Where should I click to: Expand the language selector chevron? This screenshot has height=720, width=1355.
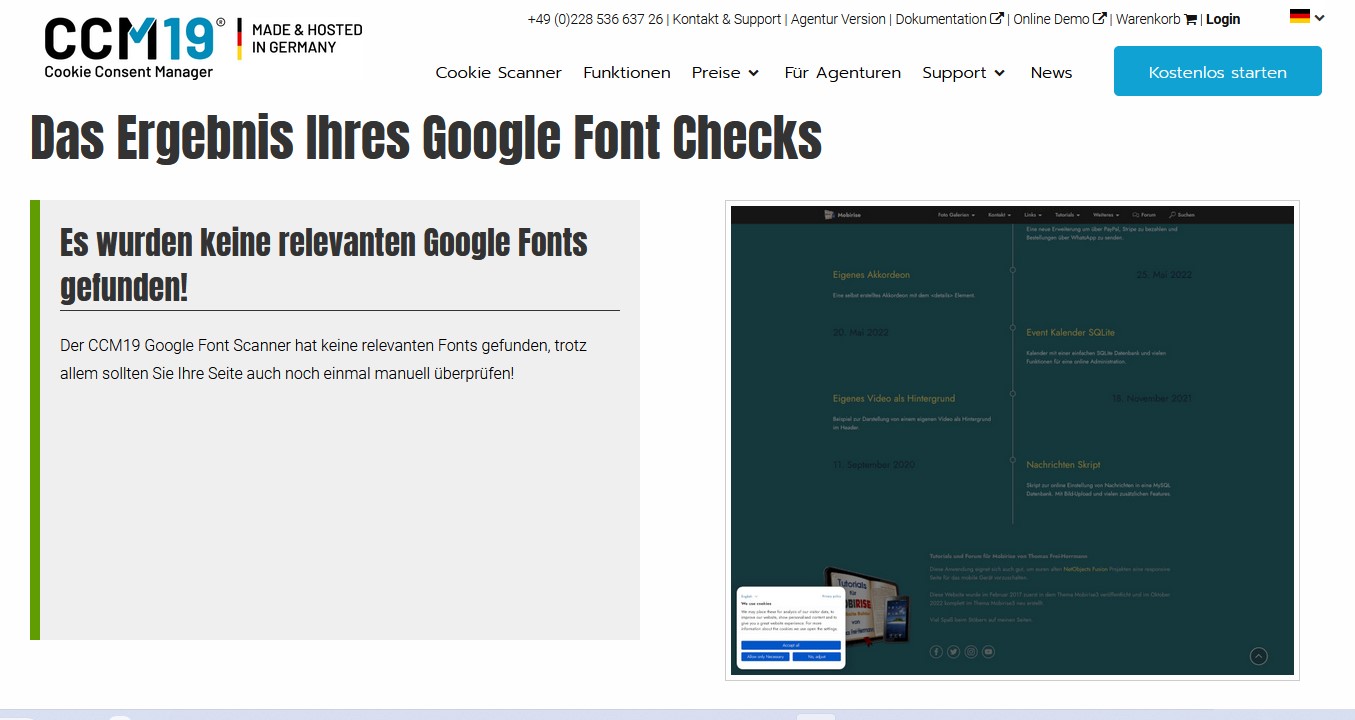(x=1320, y=17)
